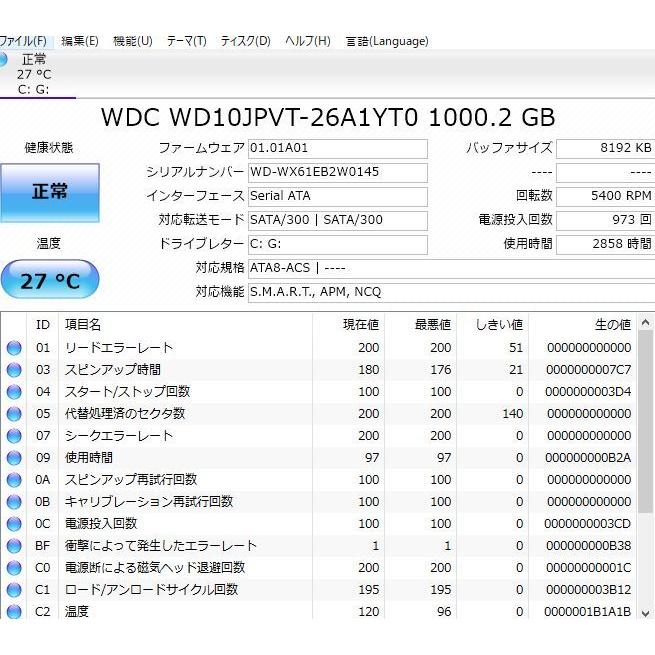Click the status icon for row 0C
655x655 pixels.
pos(14,524)
